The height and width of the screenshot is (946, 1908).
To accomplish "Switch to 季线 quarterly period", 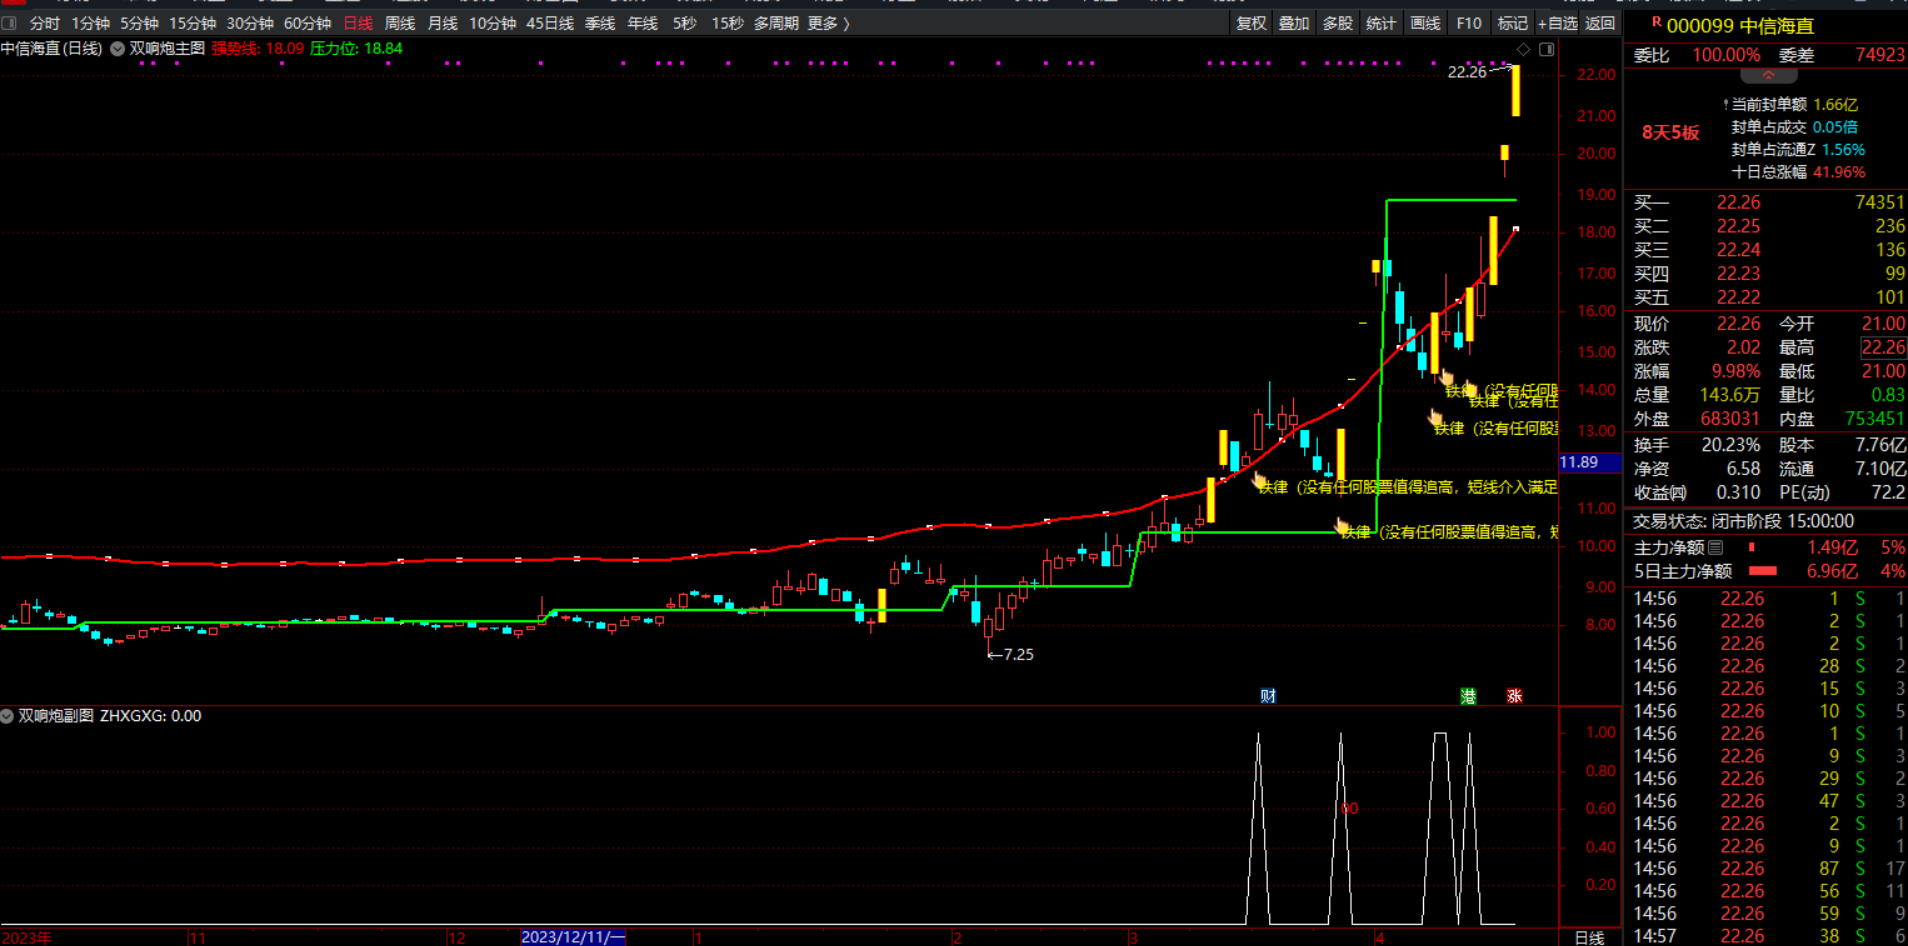I will (x=600, y=23).
